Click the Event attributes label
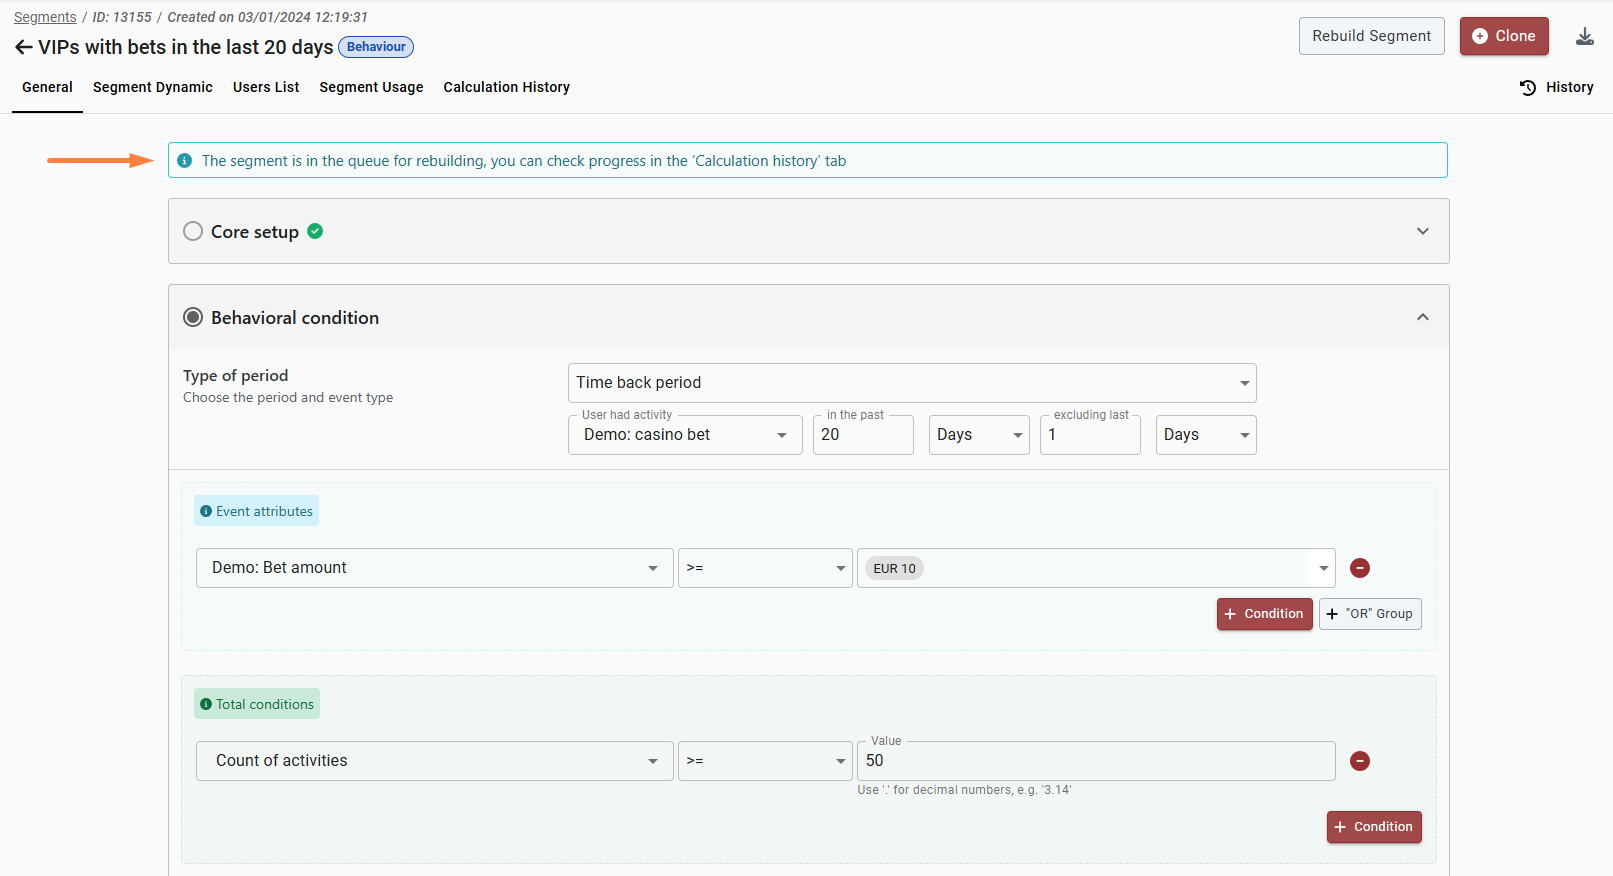This screenshot has height=876, width=1613. click(256, 511)
